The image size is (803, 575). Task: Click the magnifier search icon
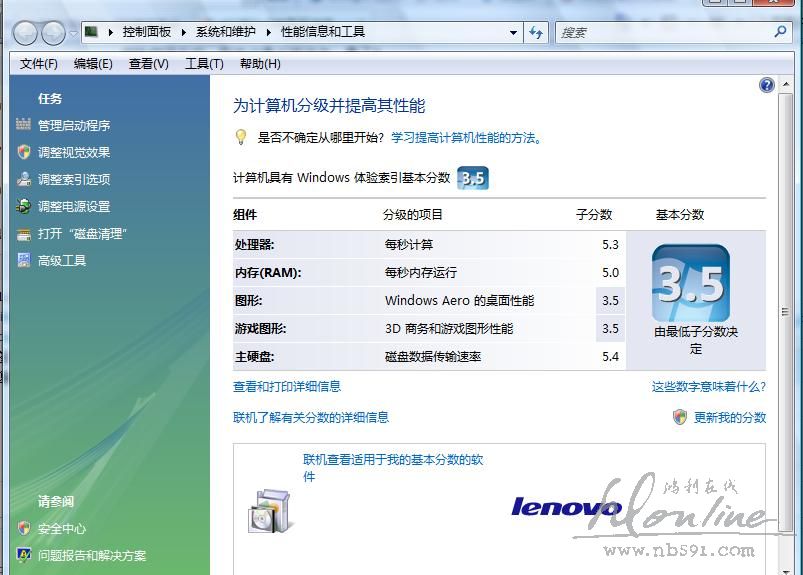pyautogui.click(x=780, y=32)
